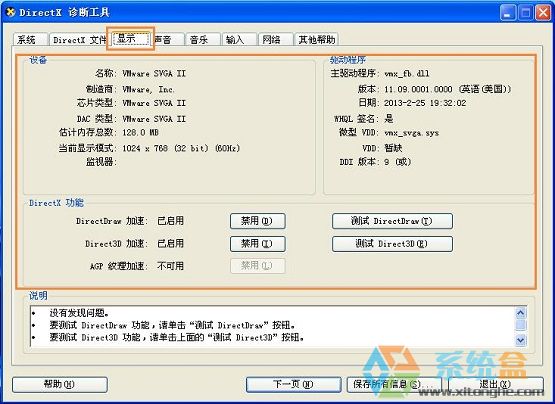Switch to the 其他帮助 tab

316,40
